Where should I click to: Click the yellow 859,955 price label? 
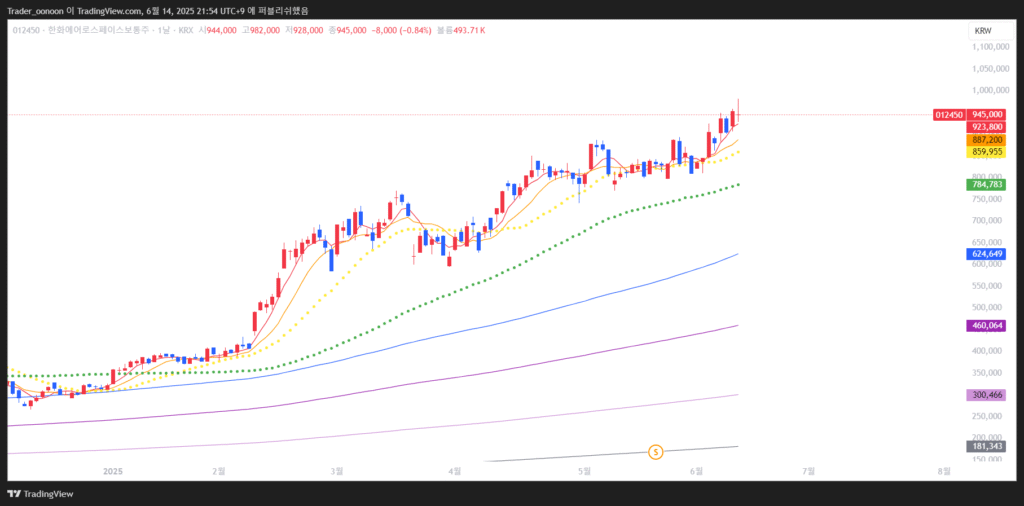pos(987,152)
